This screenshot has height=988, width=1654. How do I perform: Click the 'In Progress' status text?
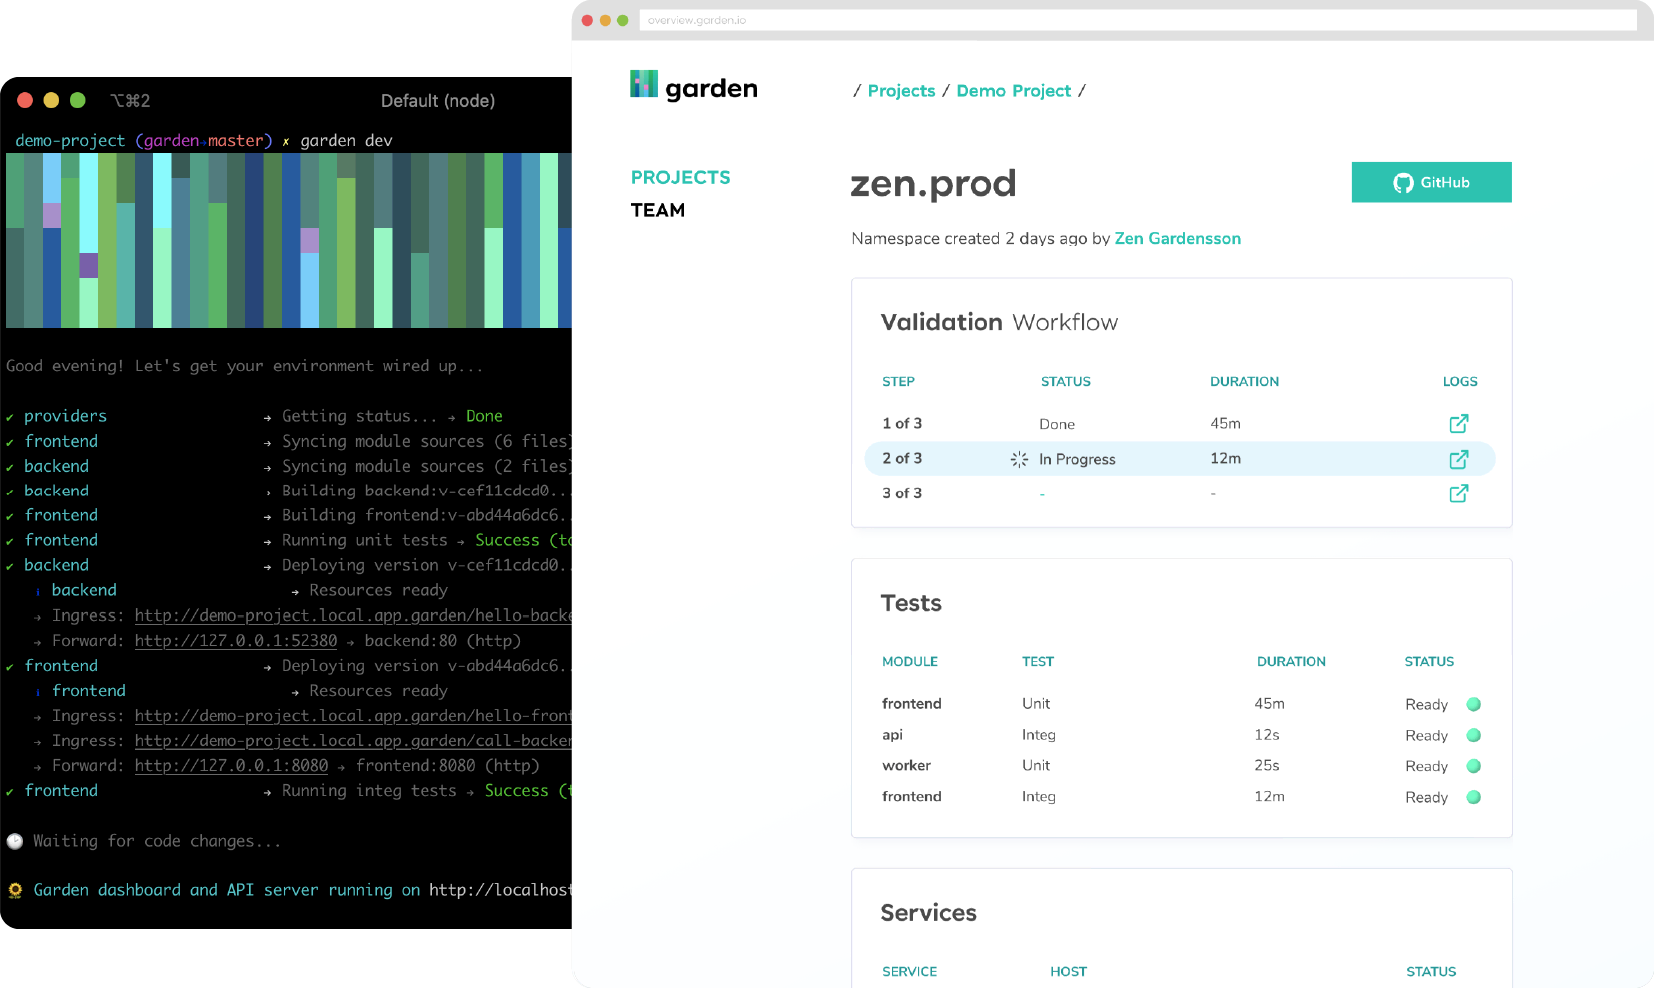[x=1077, y=459]
